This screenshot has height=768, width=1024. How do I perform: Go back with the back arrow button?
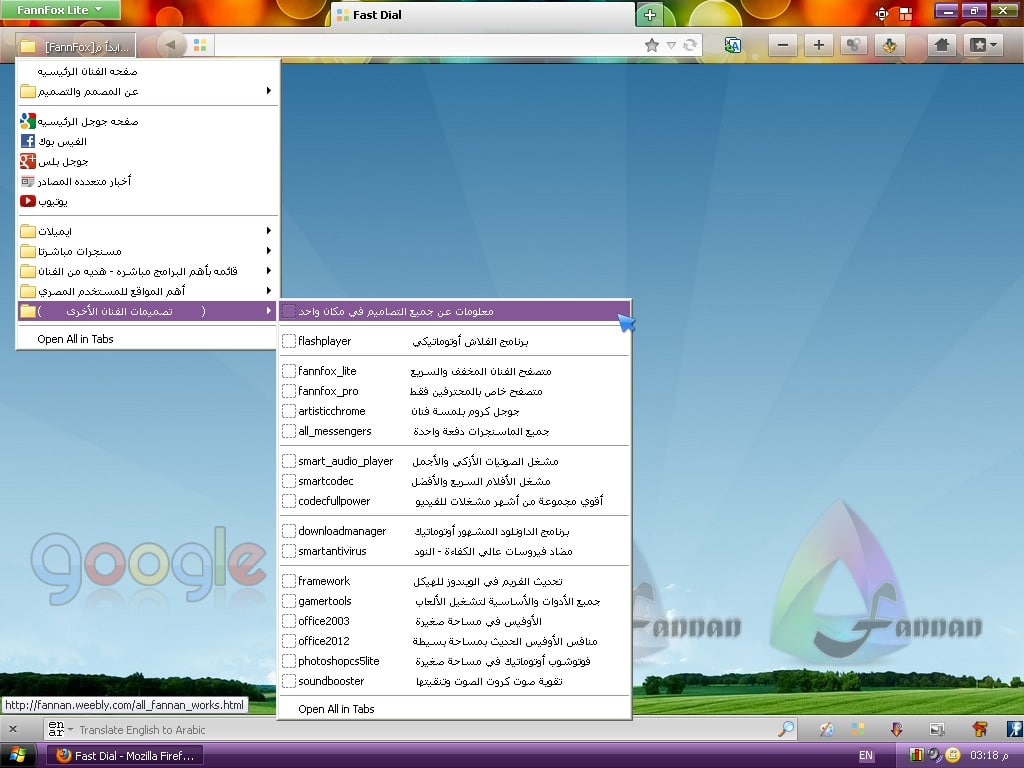[x=170, y=45]
